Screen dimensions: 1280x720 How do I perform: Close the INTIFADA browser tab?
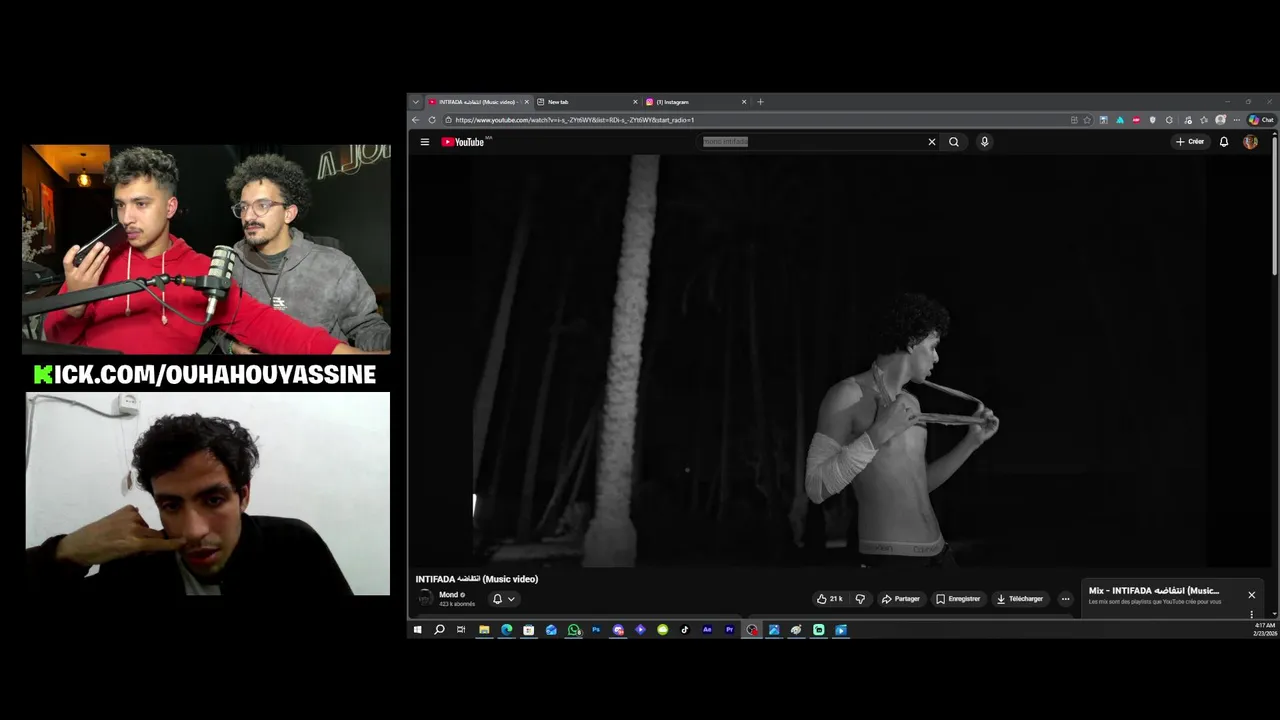click(527, 102)
